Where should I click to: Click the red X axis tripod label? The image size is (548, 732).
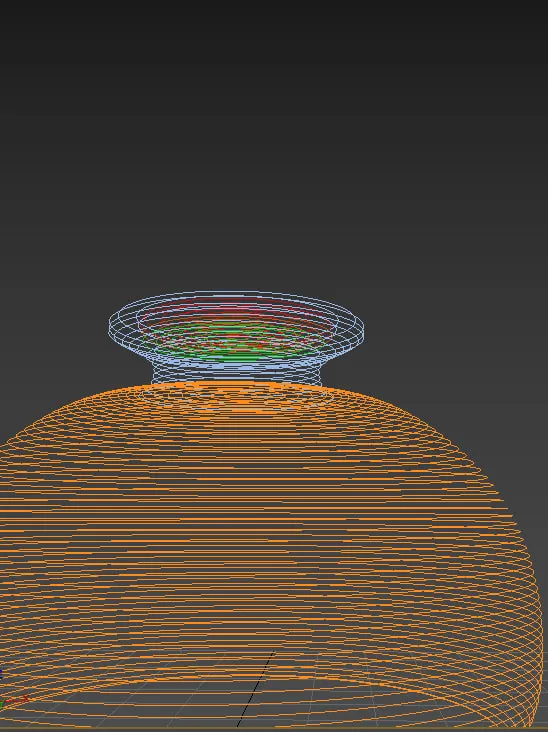tap(25, 698)
